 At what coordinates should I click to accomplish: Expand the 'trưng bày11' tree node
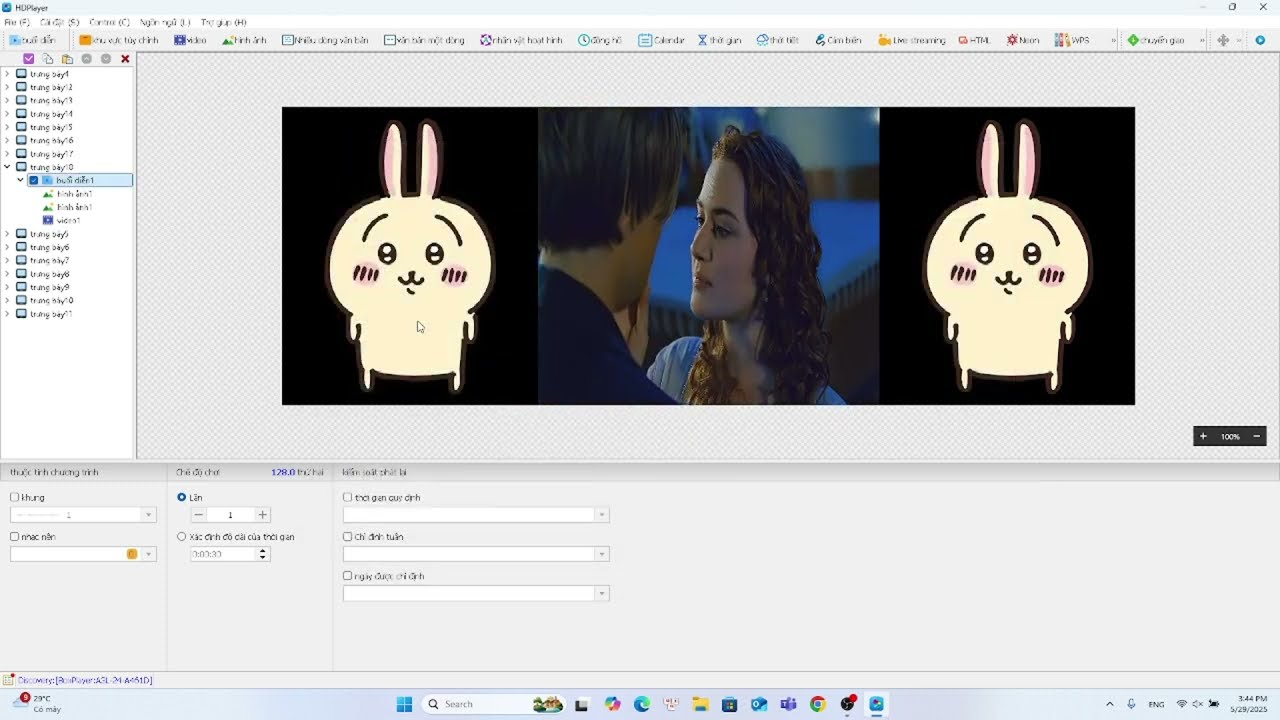[8, 314]
